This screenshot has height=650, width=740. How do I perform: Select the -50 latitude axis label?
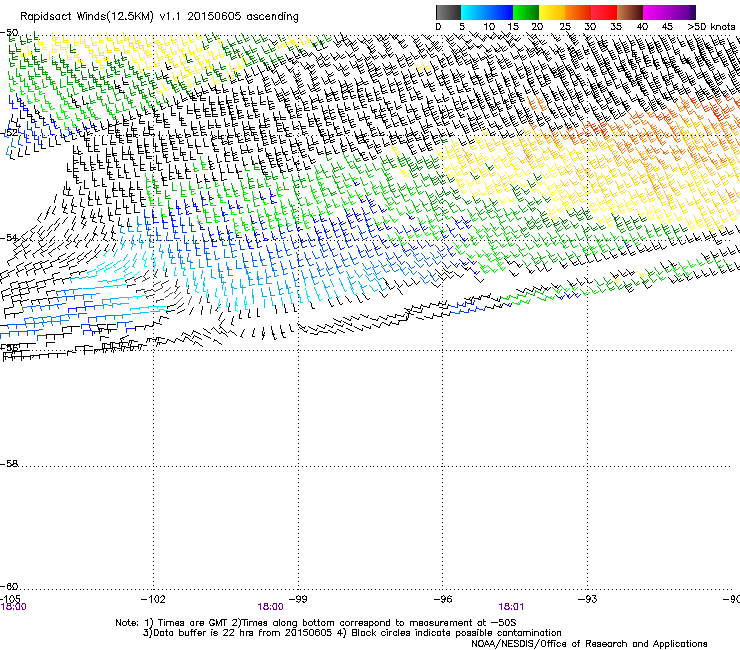[9, 33]
